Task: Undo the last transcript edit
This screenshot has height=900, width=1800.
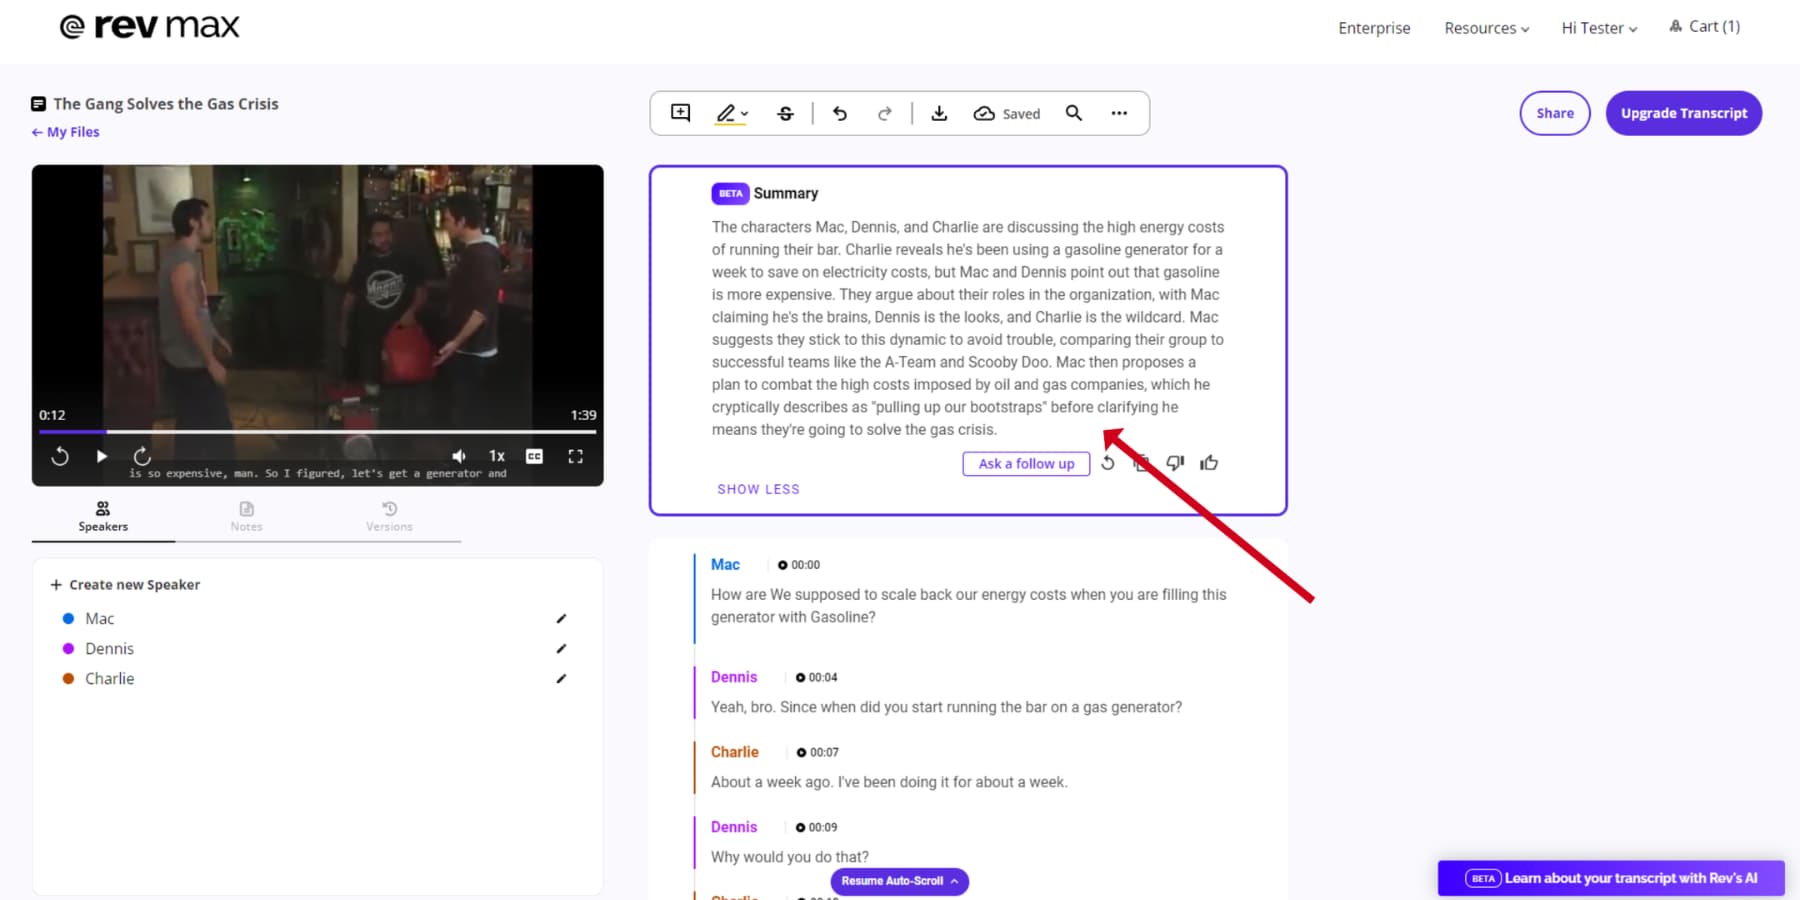Action: (840, 113)
